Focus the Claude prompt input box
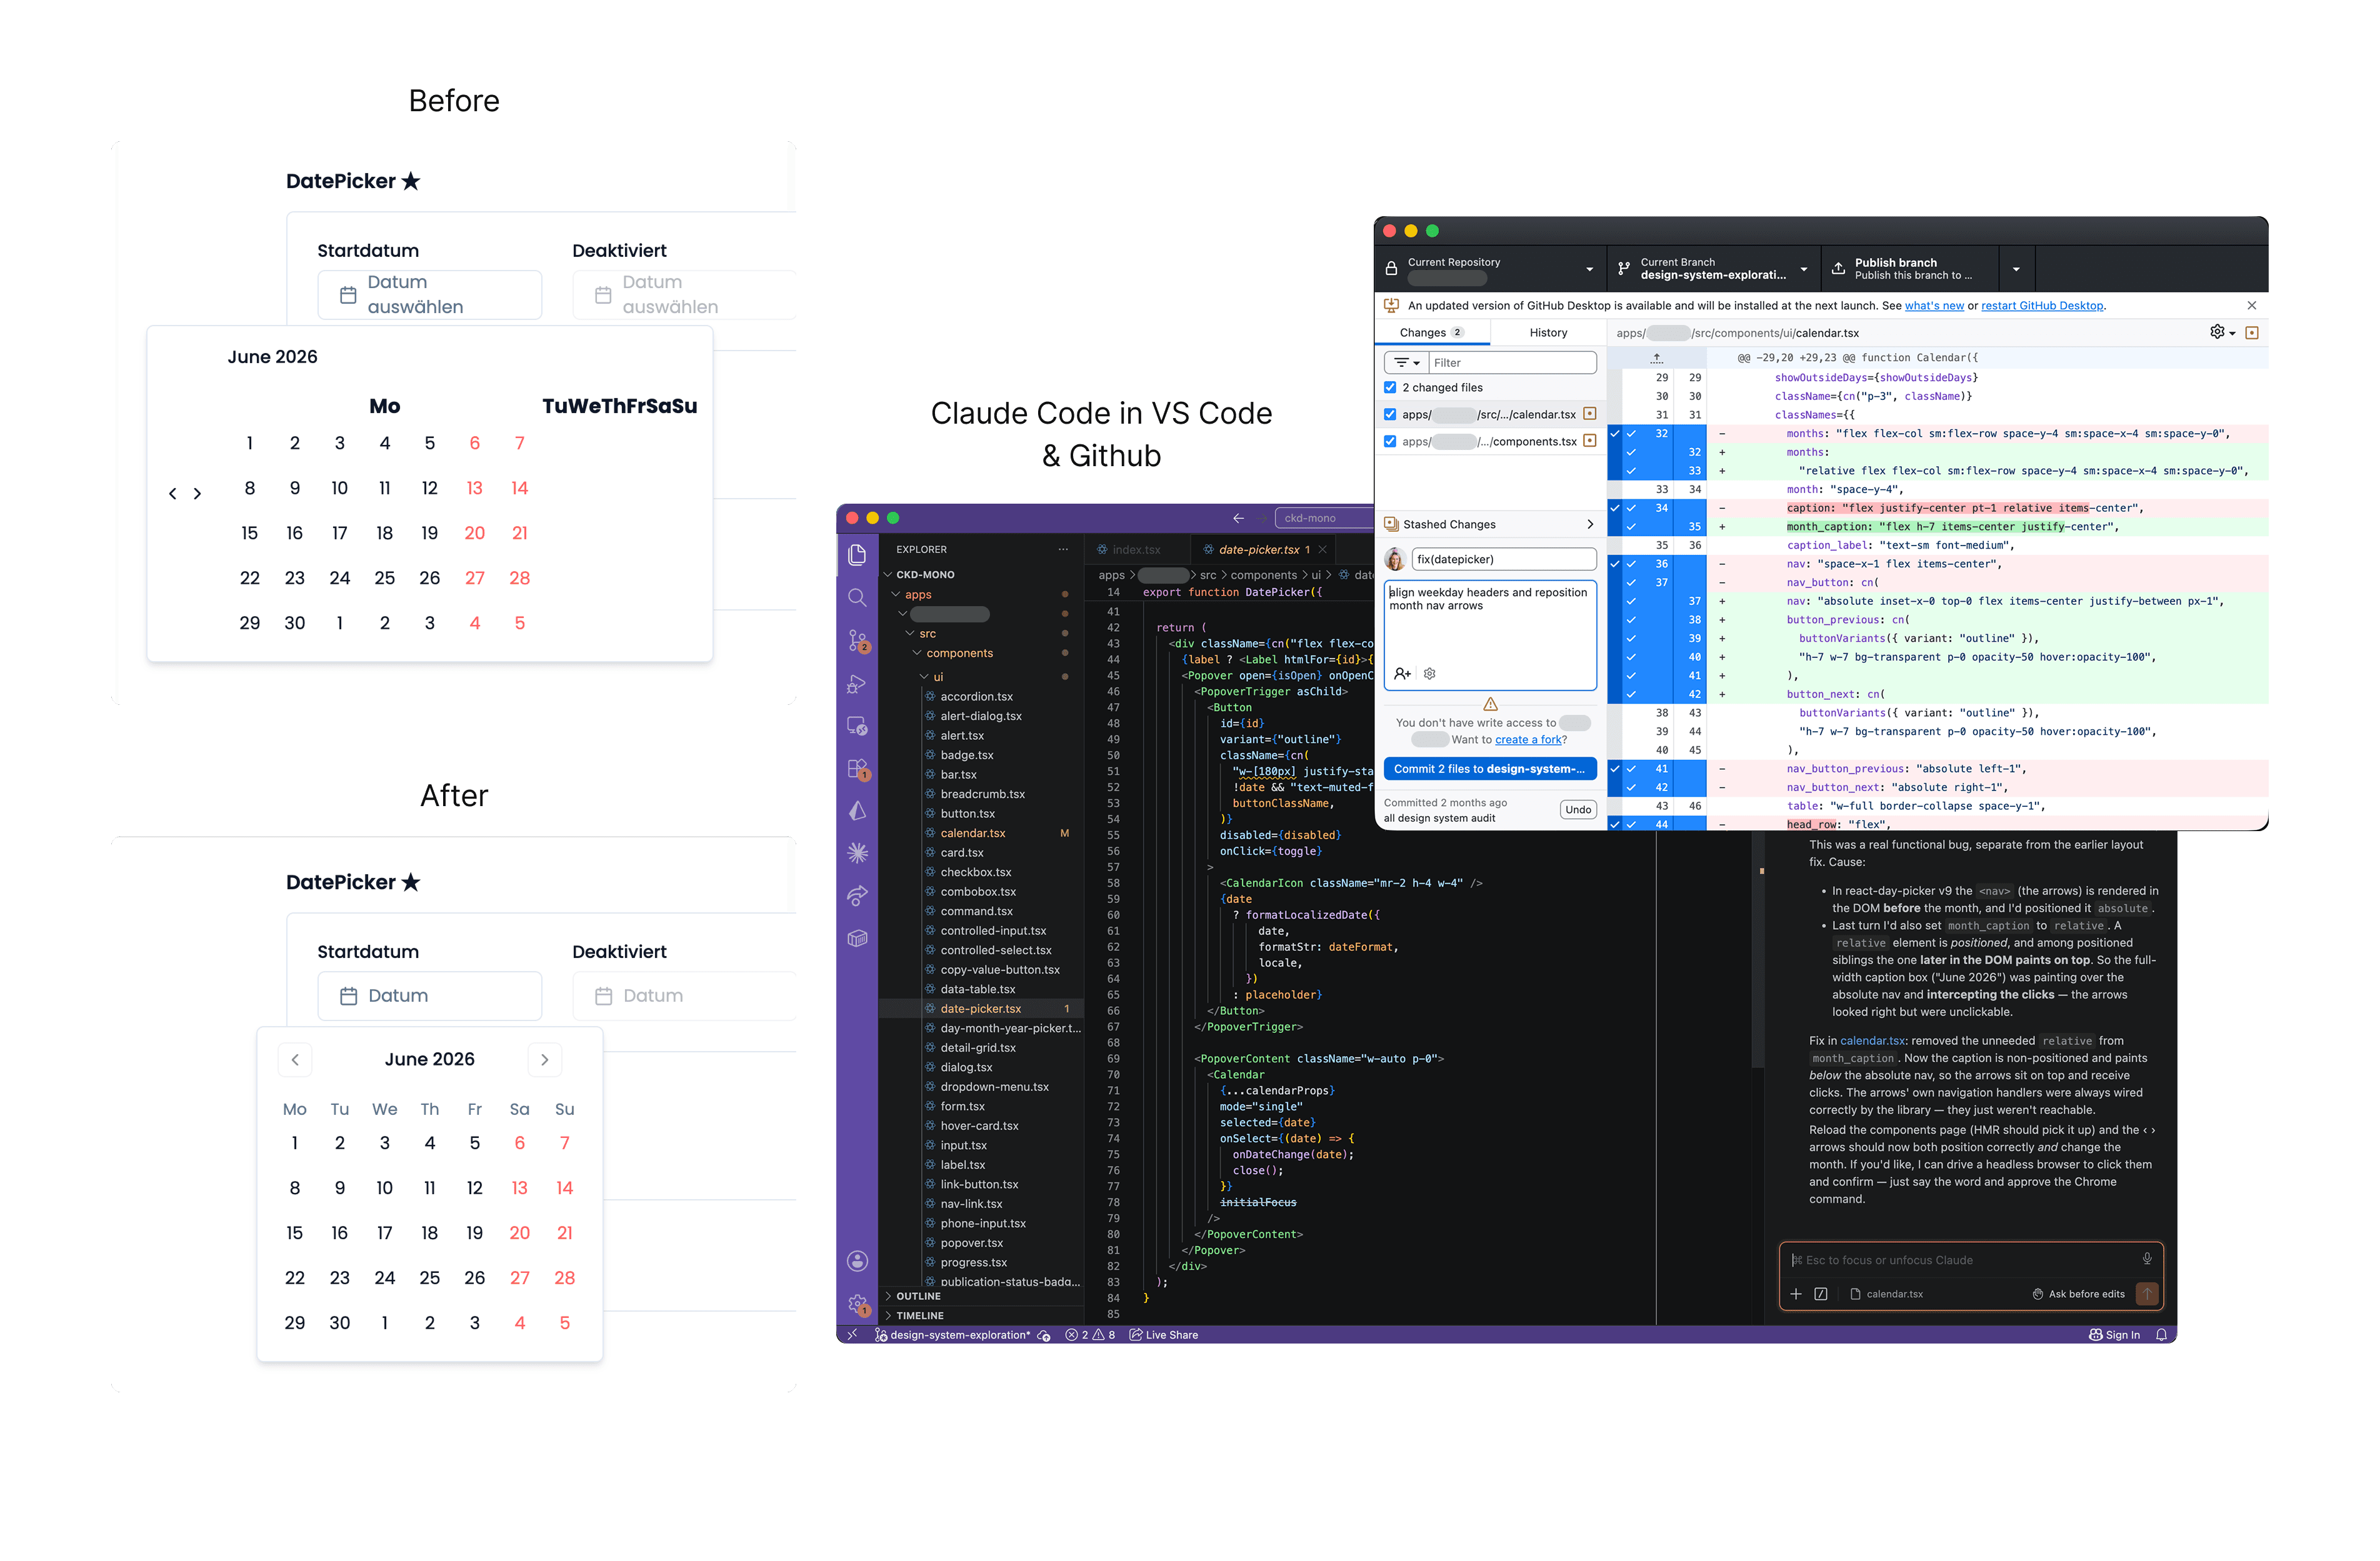Image resolution: width=2380 pixels, height=1561 pixels. coord(1960,1260)
